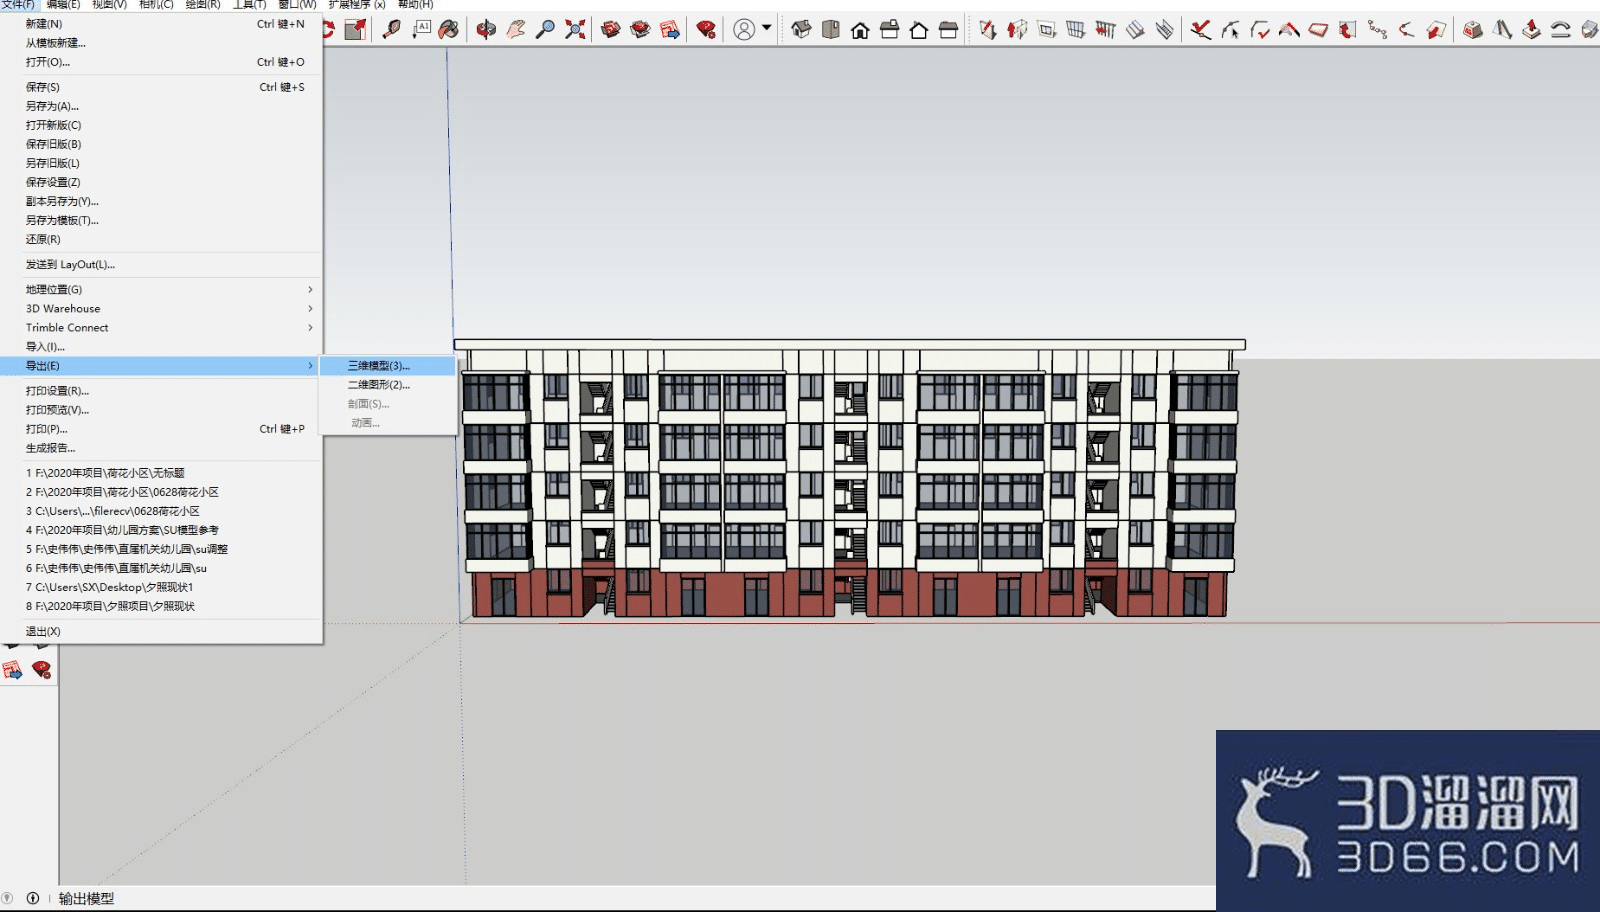Choose 打印(P)... menu entry
1600x912 pixels.
coord(161,429)
